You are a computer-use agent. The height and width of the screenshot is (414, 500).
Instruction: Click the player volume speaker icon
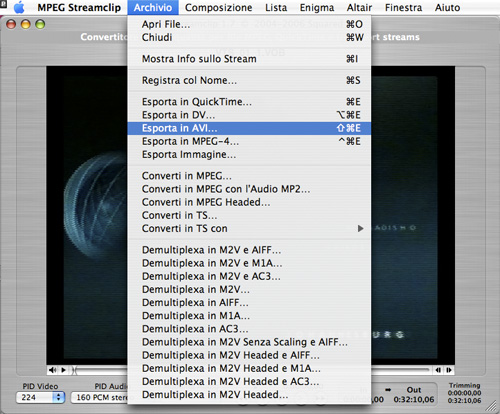52,370
